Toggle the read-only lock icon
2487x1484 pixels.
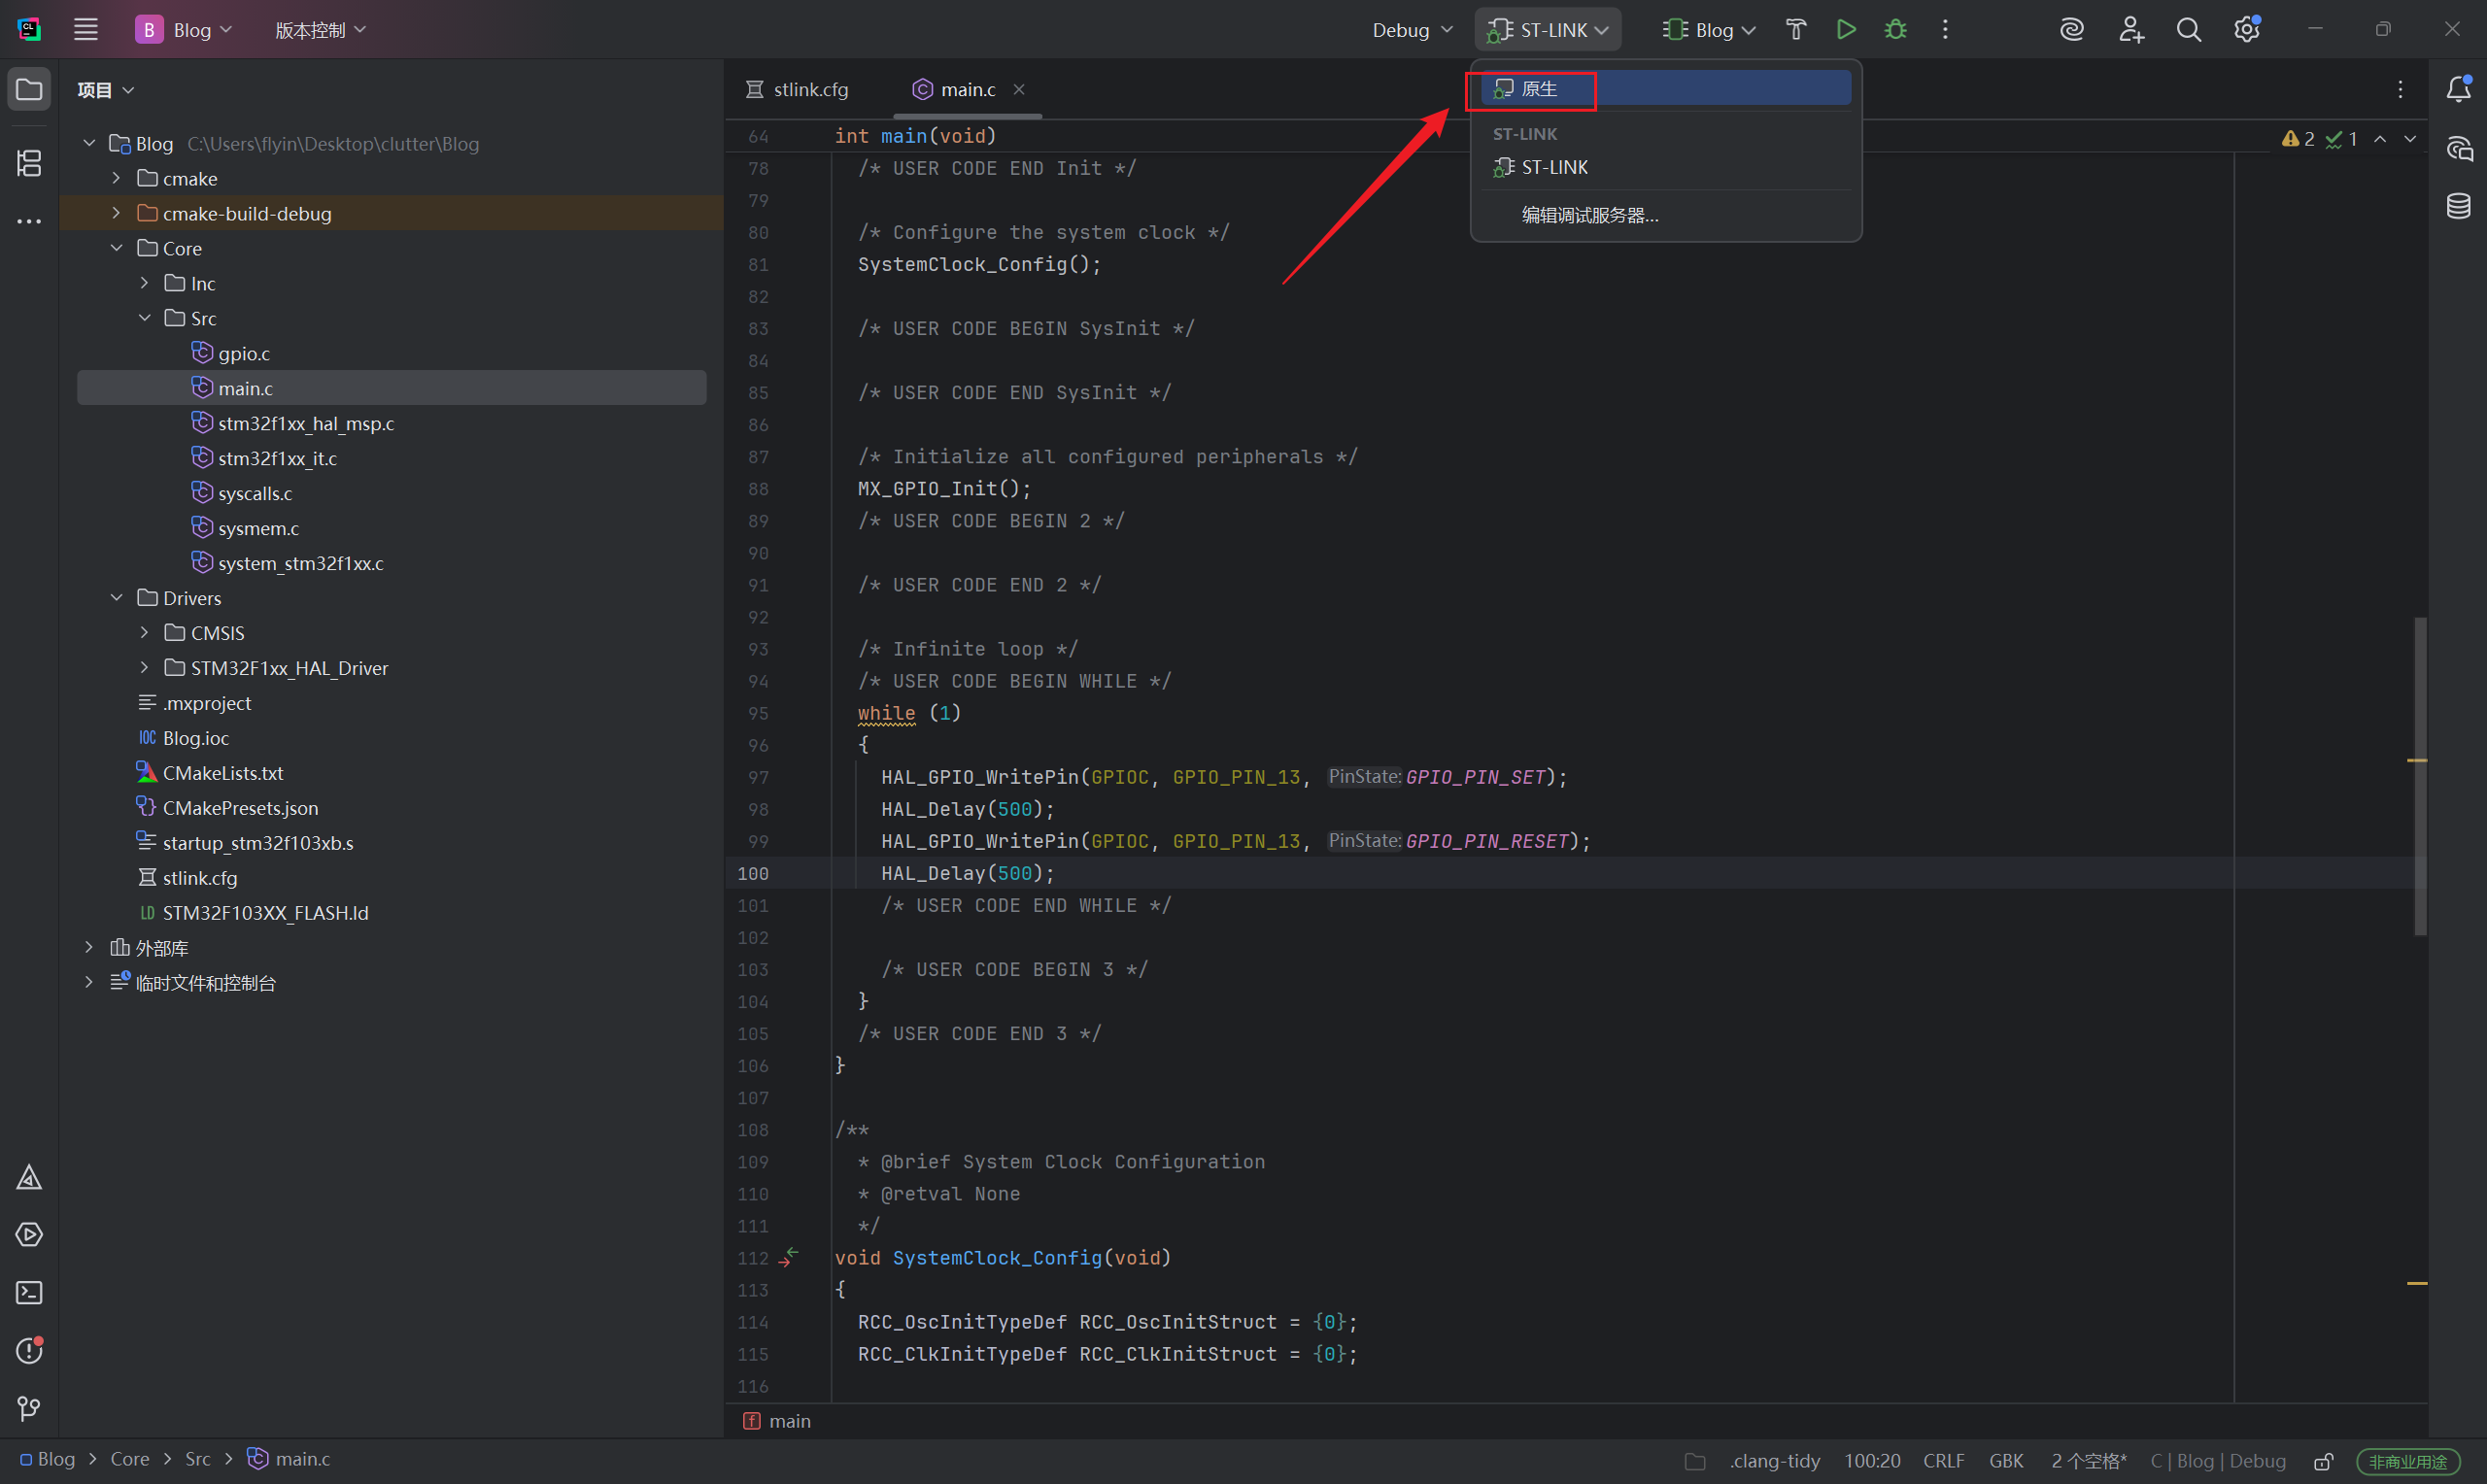[2323, 1461]
